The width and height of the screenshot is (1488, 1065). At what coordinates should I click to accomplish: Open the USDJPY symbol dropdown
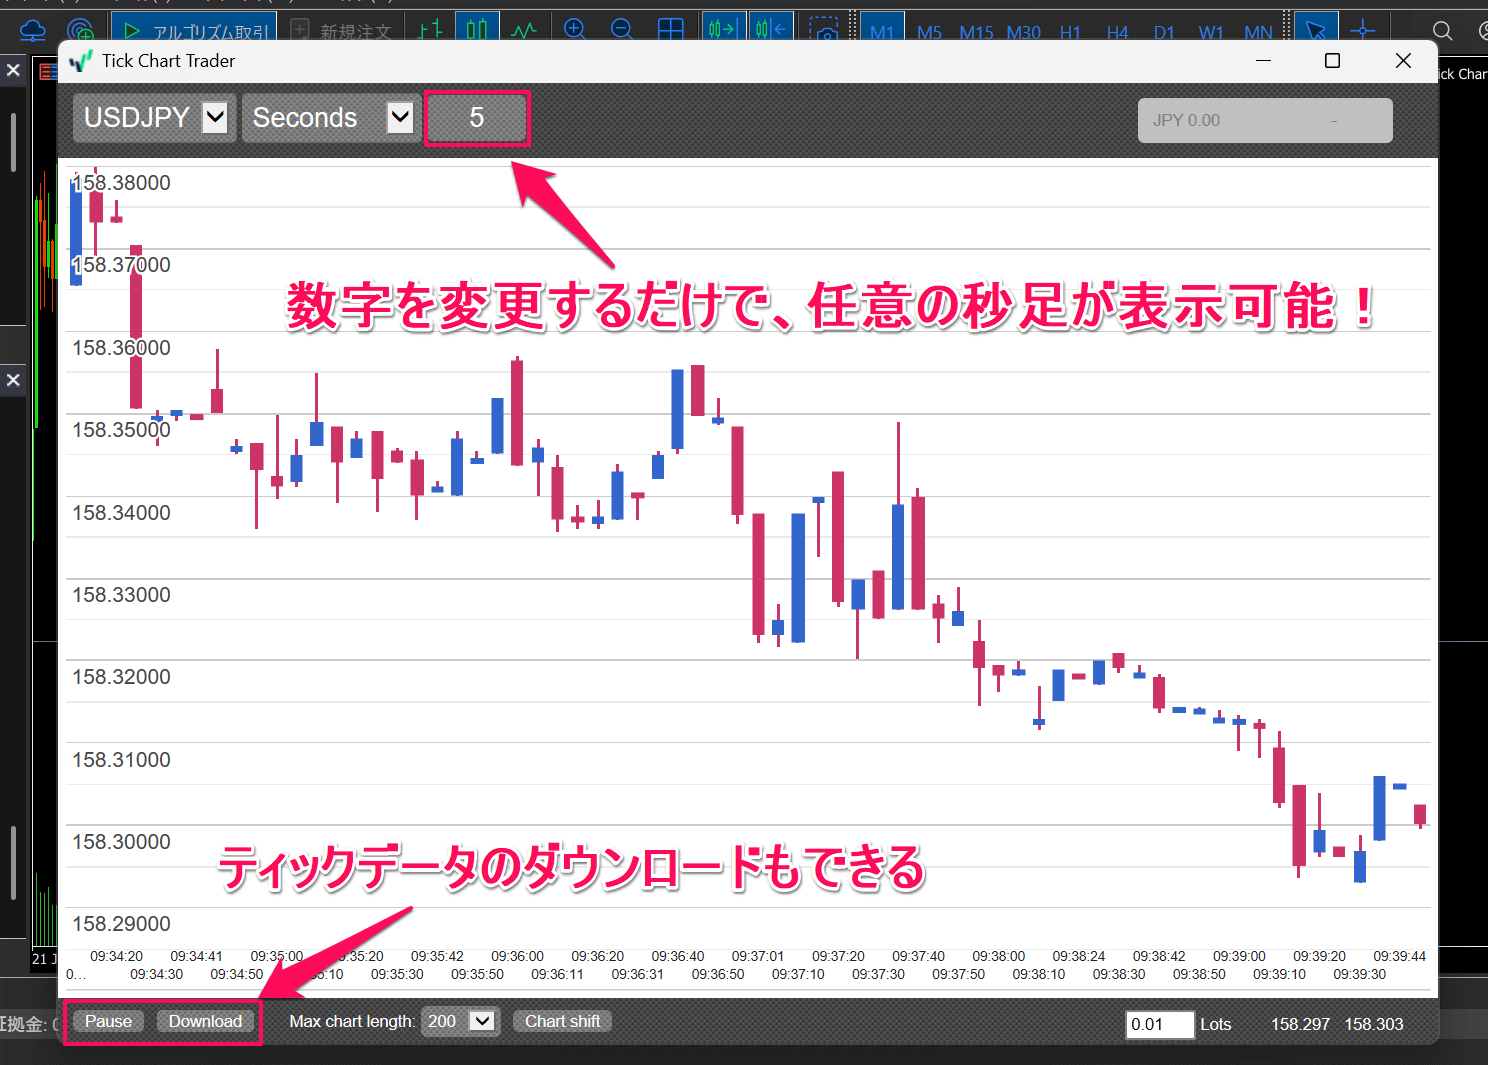click(213, 117)
